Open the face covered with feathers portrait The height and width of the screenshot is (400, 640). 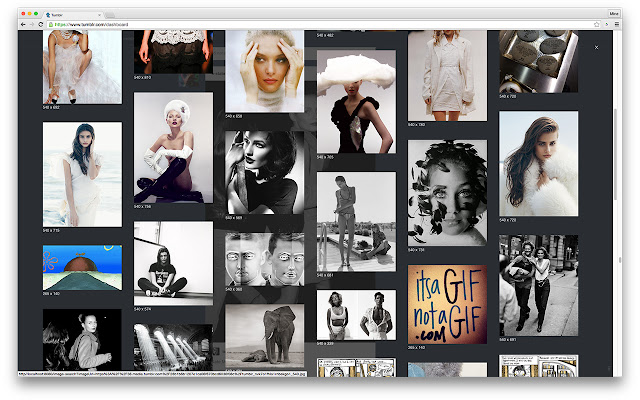[447, 193]
